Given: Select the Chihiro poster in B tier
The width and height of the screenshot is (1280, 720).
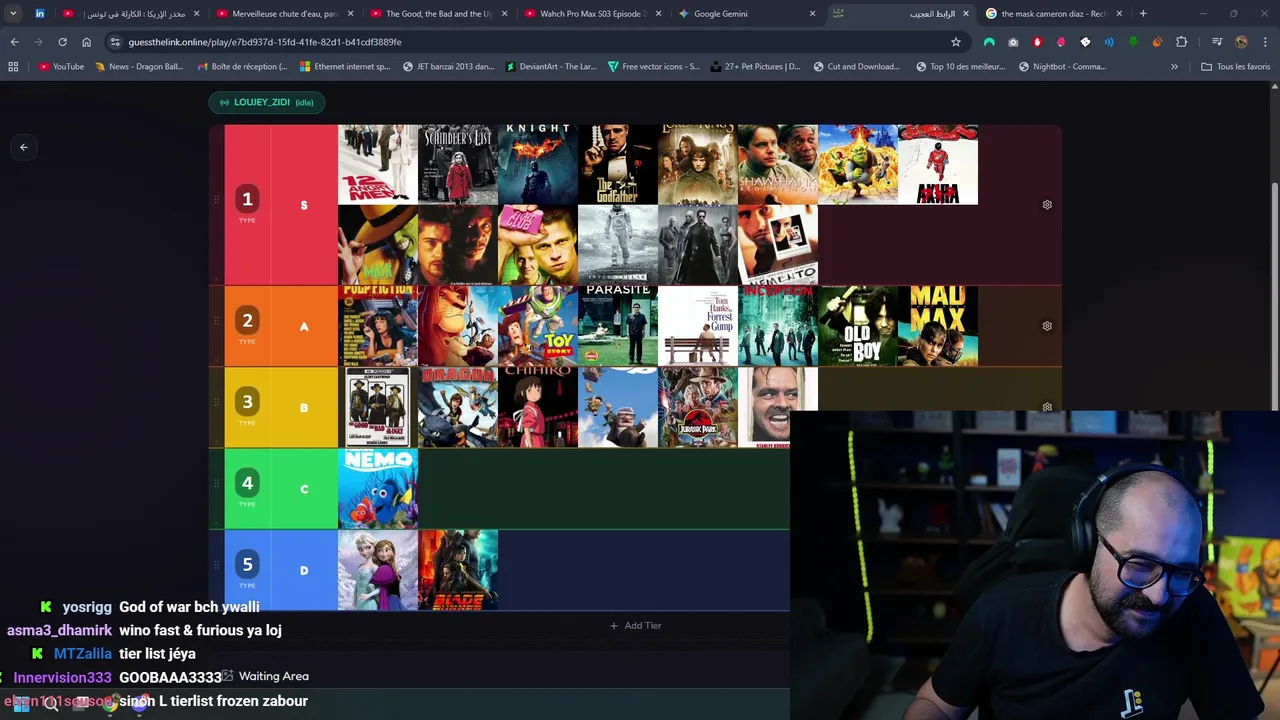Looking at the screenshot, I should (x=538, y=407).
